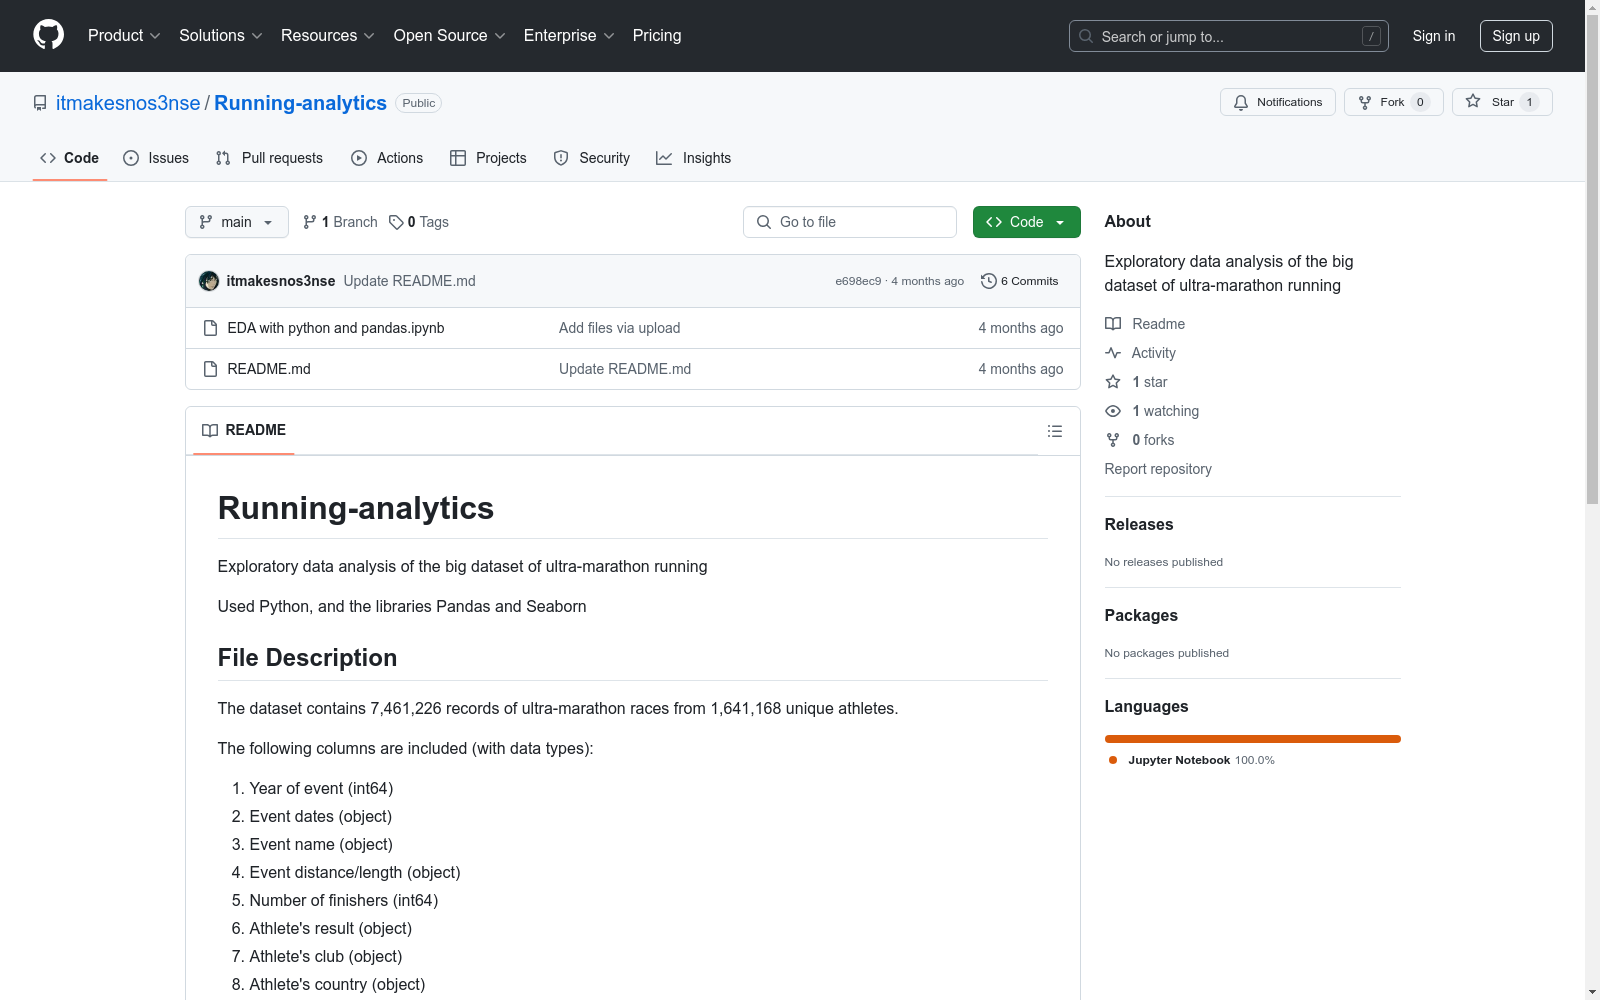Open the EDA with python and pandas.ipynb file
1600x1000 pixels.
point(336,328)
